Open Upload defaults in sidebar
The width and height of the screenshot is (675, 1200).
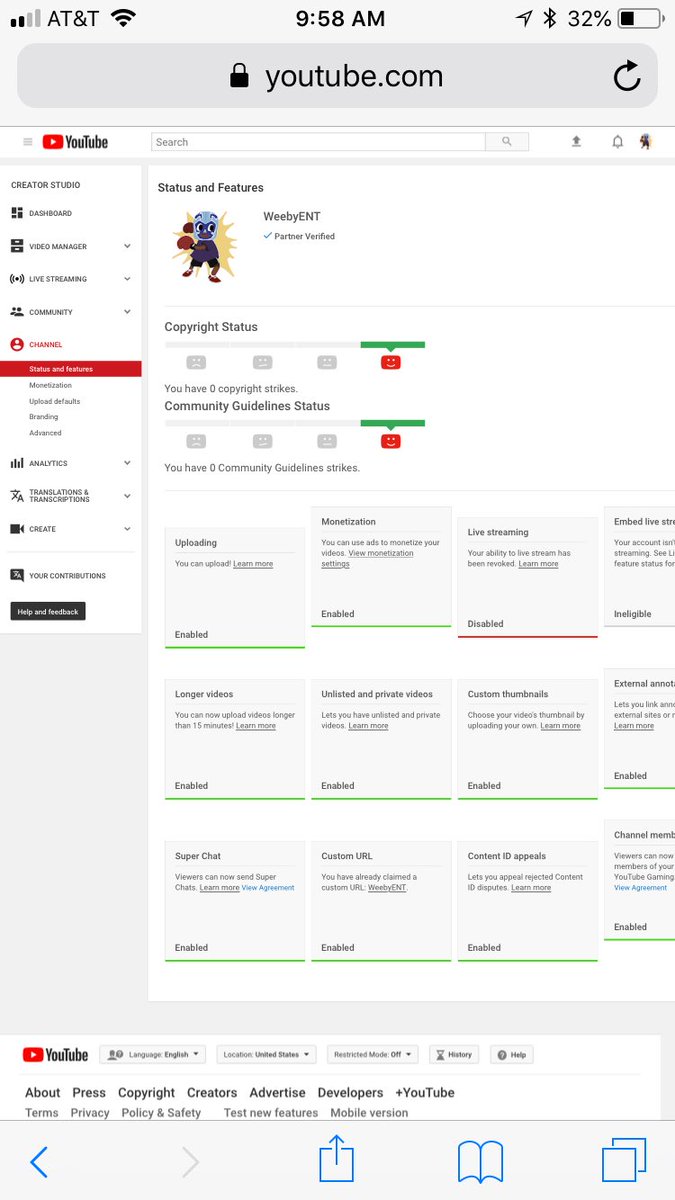pos(55,401)
